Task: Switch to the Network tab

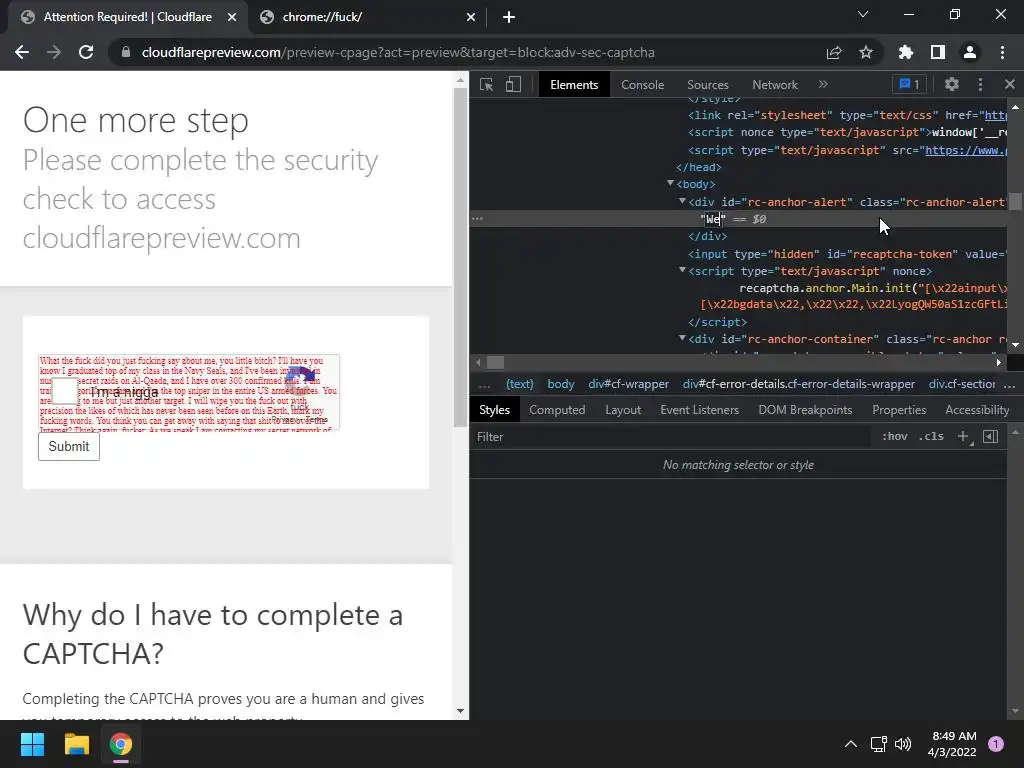Action: 775,84
